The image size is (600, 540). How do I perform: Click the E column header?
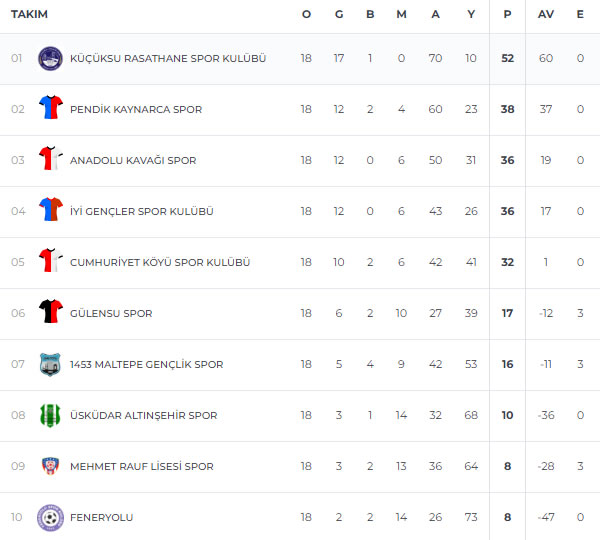coord(580,14)
